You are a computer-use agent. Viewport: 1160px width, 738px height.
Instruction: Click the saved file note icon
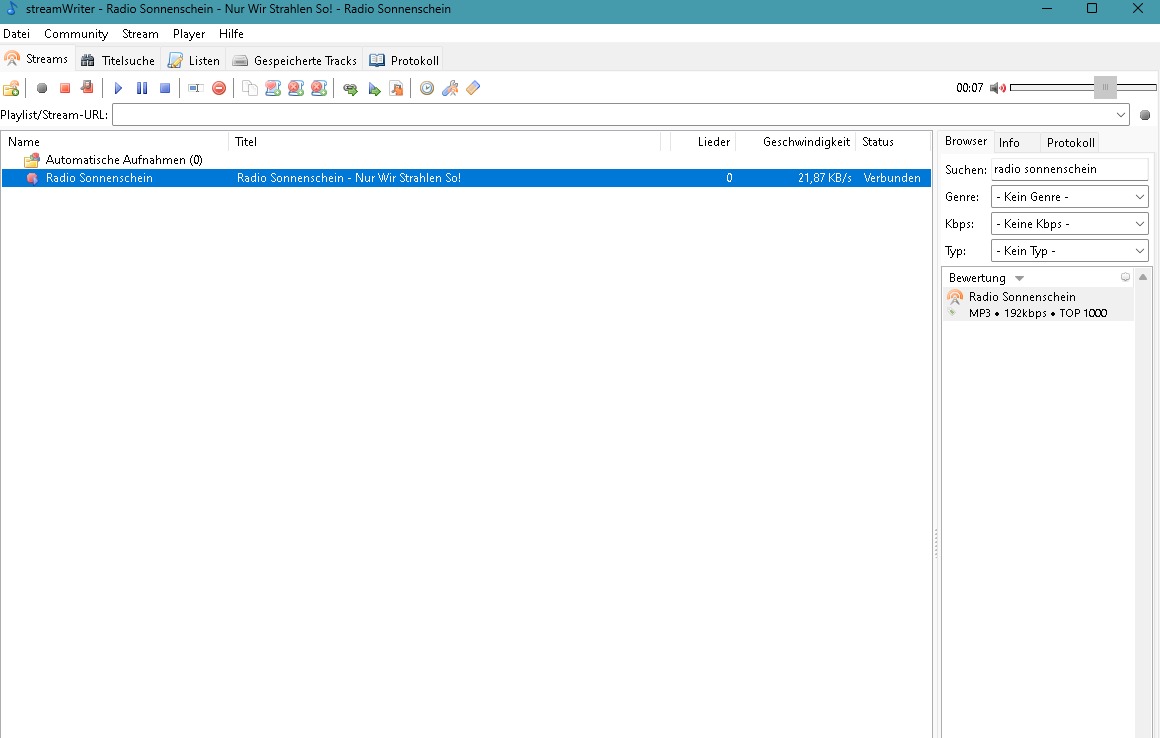pyautogui.click(x=397, y=89)
